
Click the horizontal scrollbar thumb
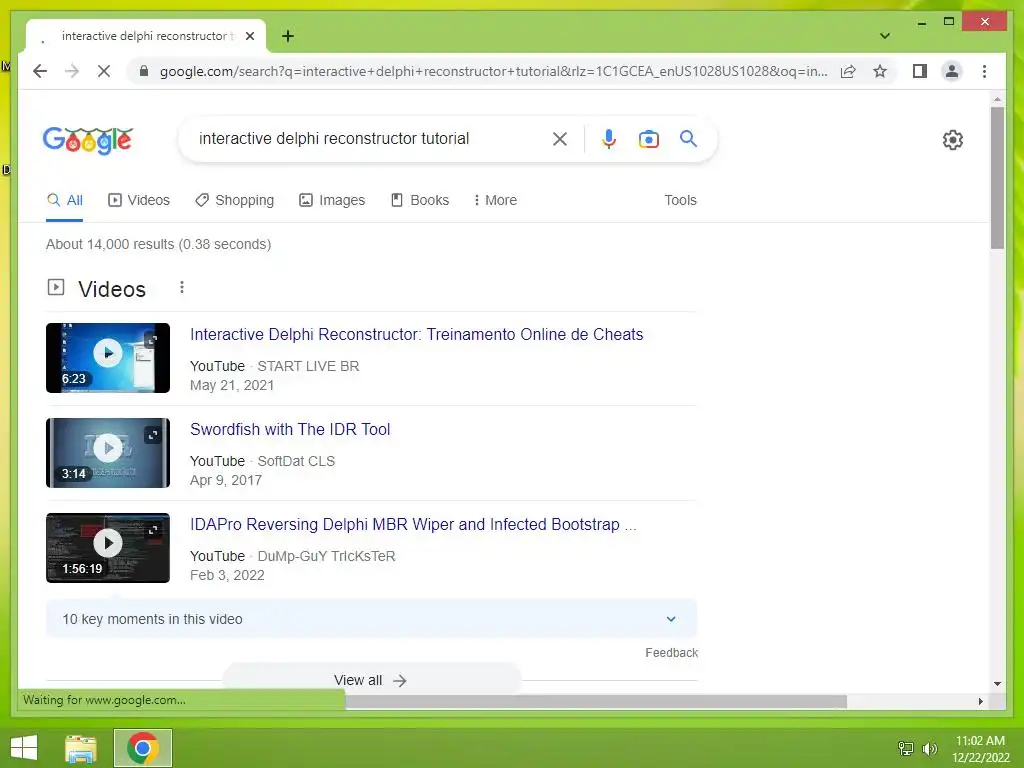tap(596, 701)
